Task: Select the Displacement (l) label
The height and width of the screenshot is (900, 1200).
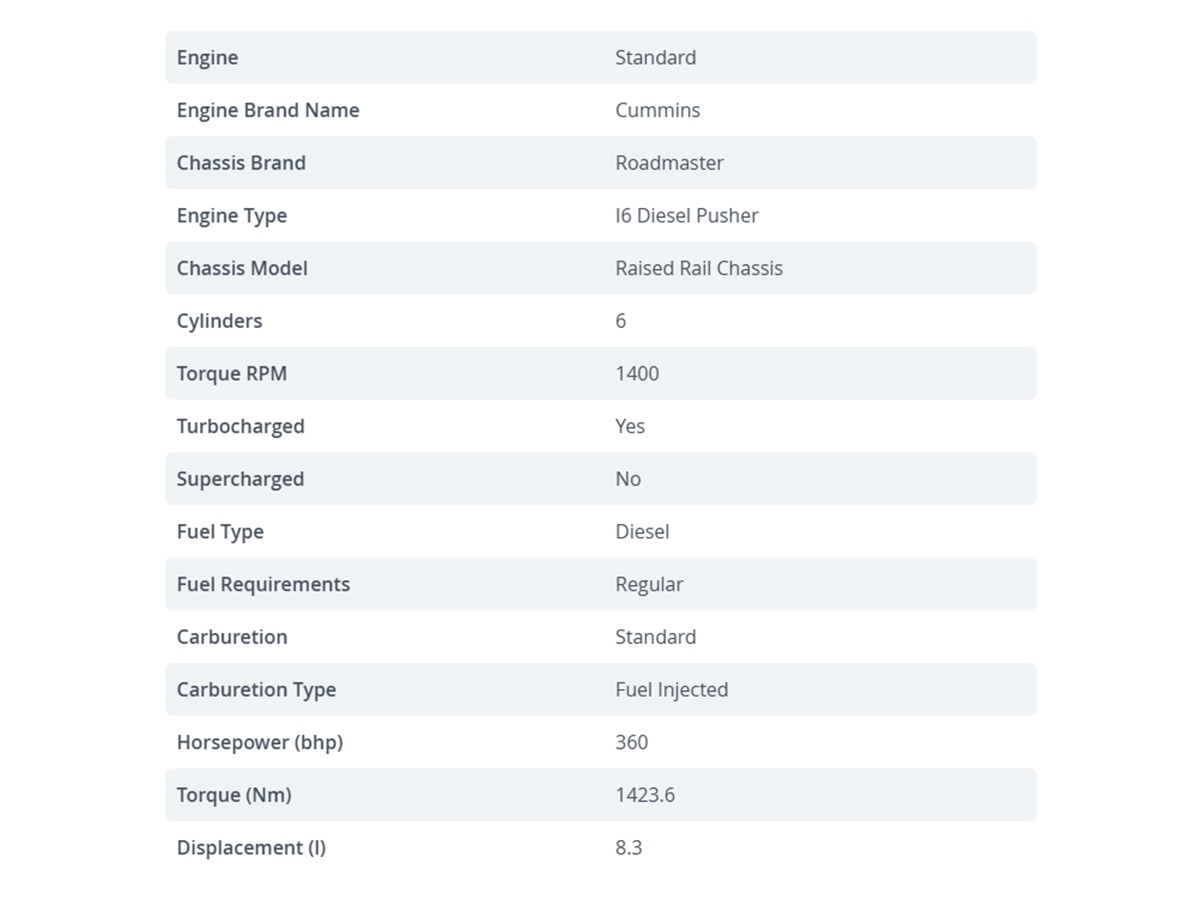Action: 251,848
